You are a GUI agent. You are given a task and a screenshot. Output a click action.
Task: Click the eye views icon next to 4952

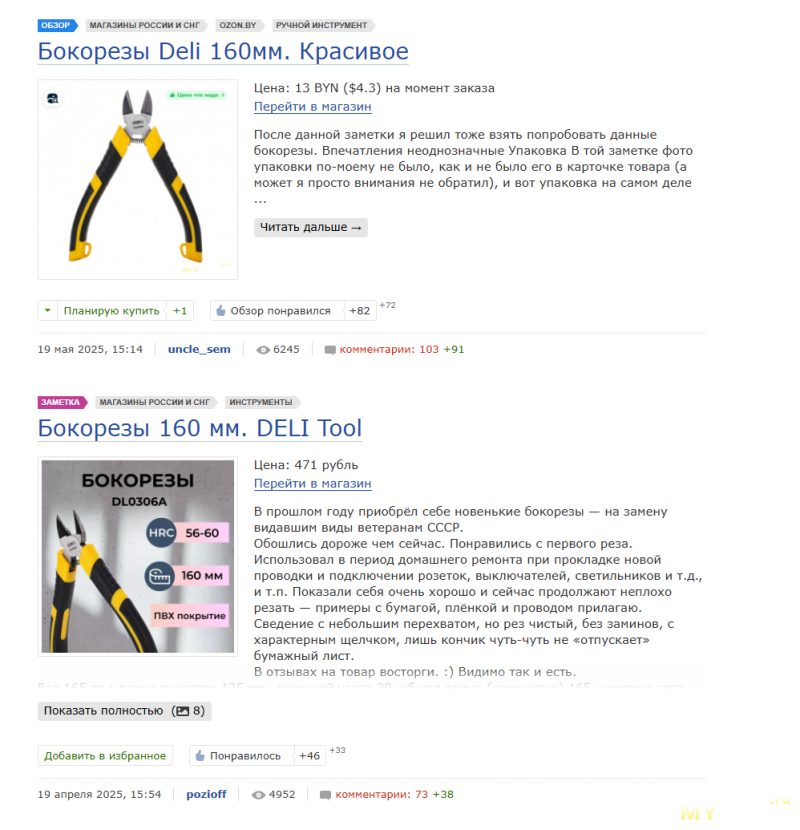tap(258, 795)
